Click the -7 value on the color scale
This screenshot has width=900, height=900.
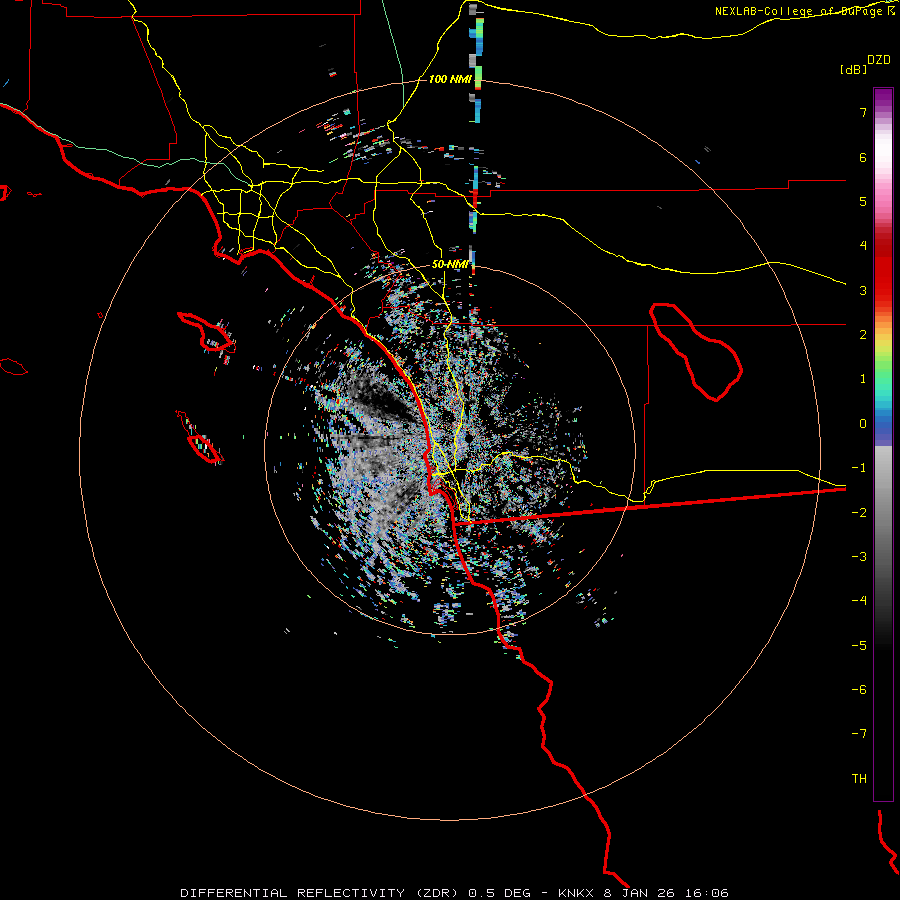pos(859,734)
